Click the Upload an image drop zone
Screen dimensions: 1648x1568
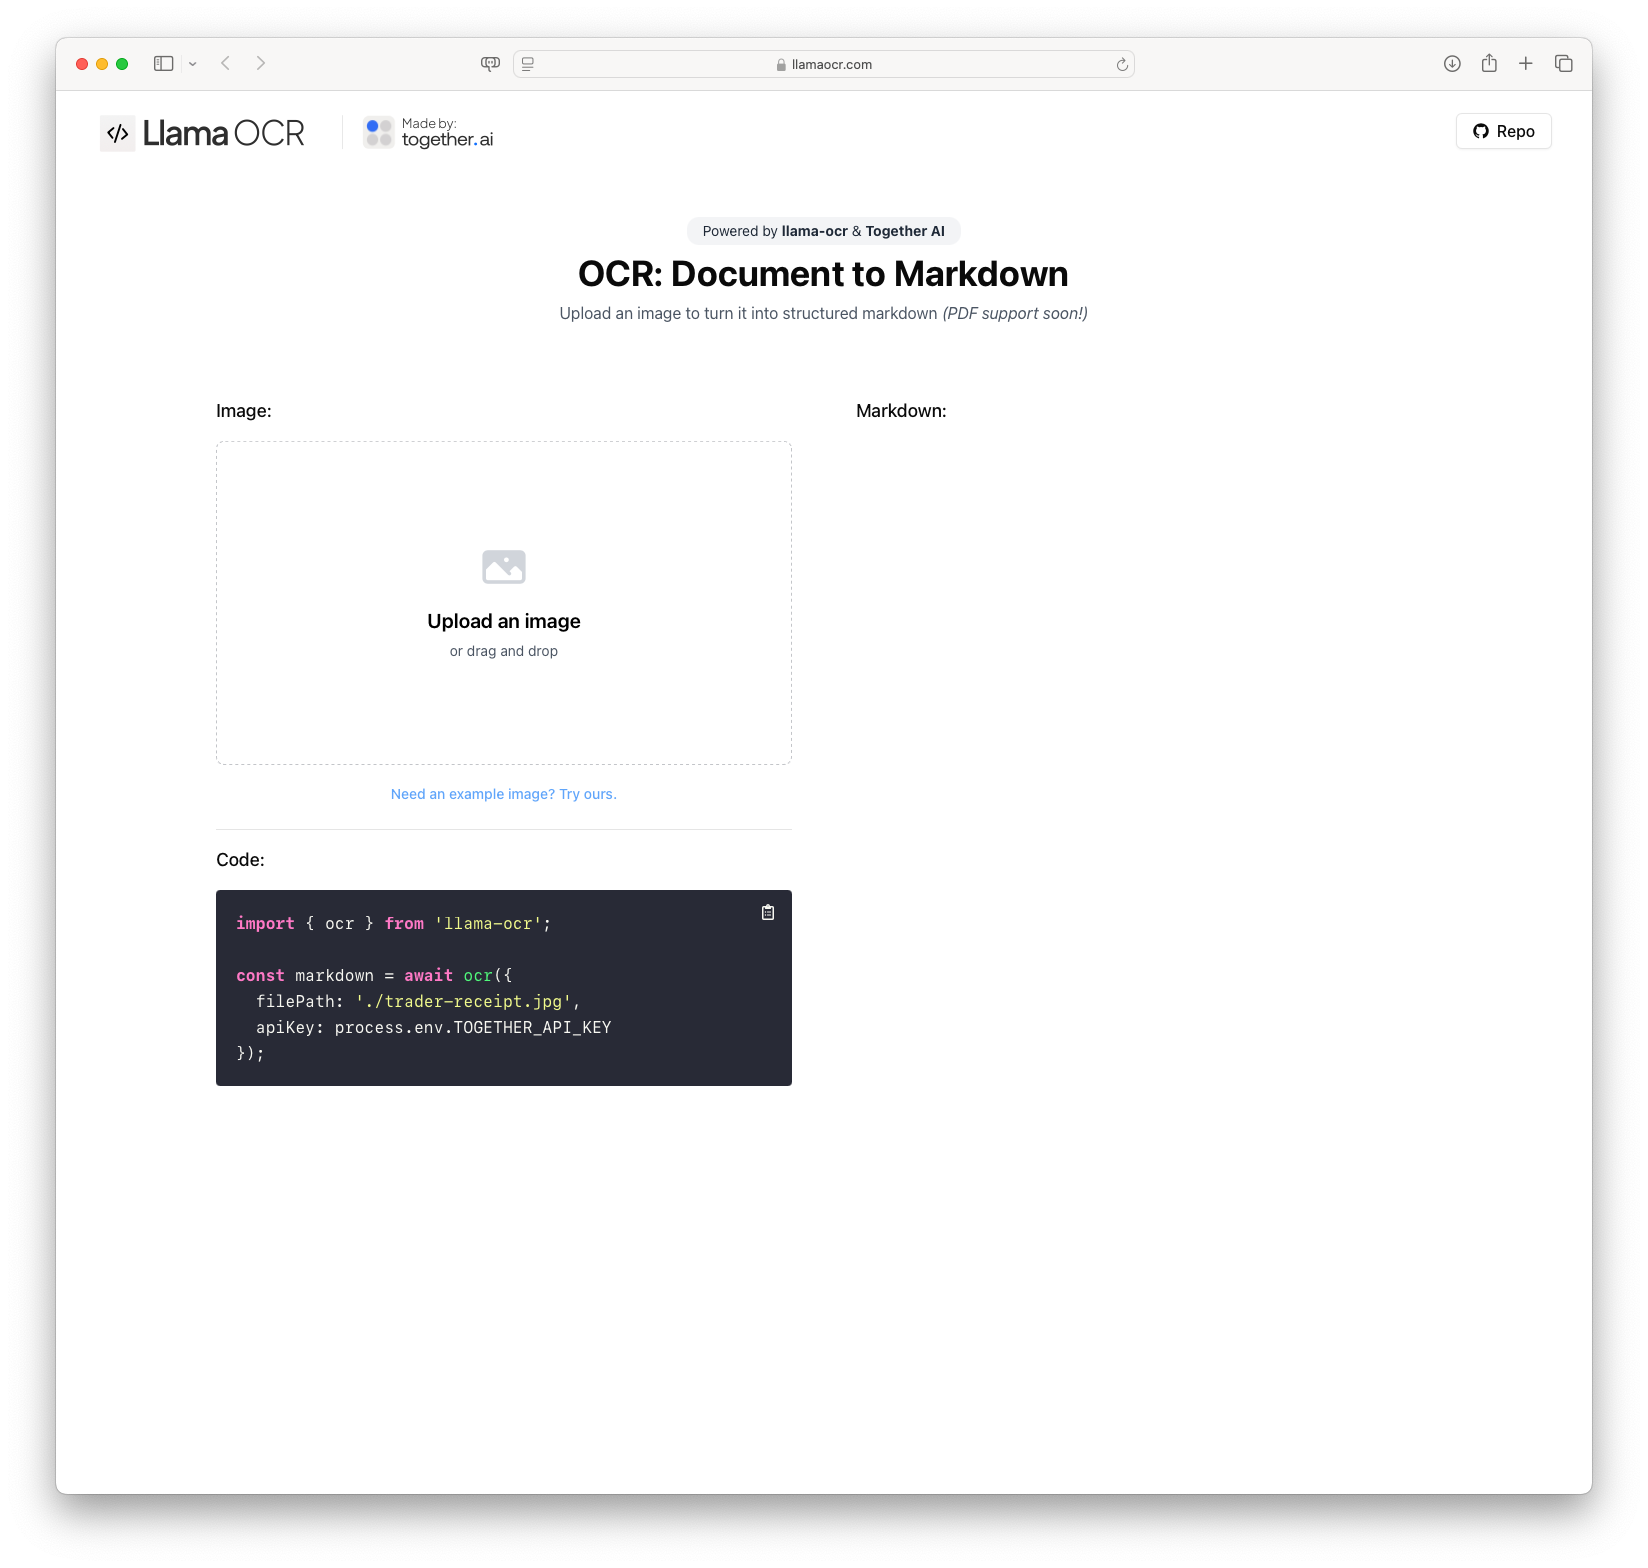pyautogui.click(x=503, y=602)
